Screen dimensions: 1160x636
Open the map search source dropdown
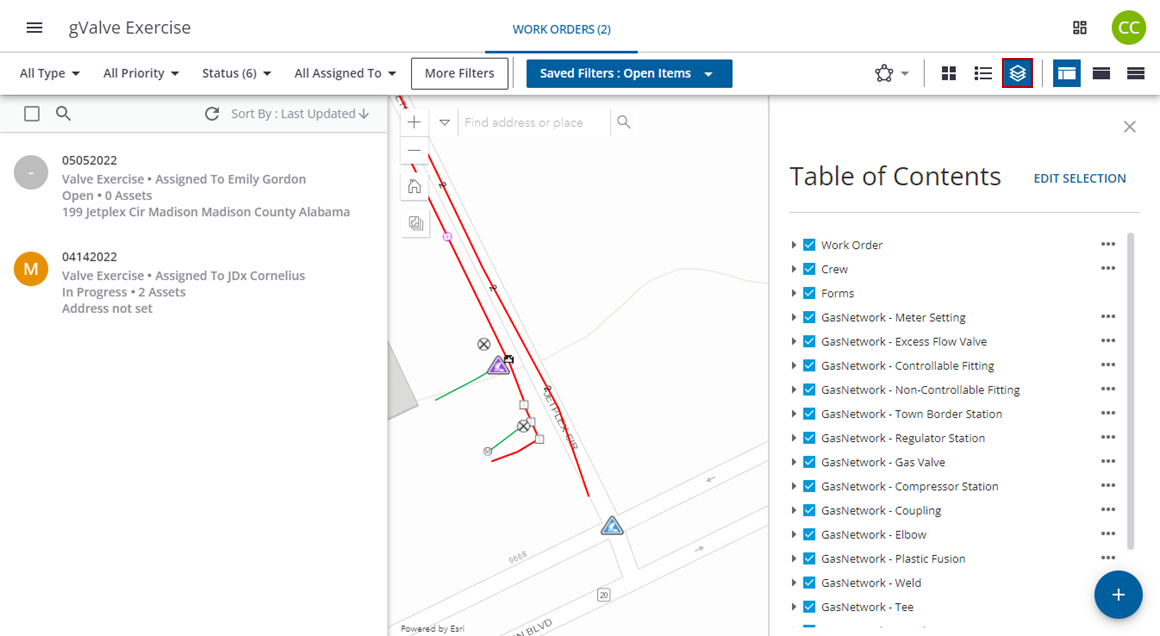(445, 122)
